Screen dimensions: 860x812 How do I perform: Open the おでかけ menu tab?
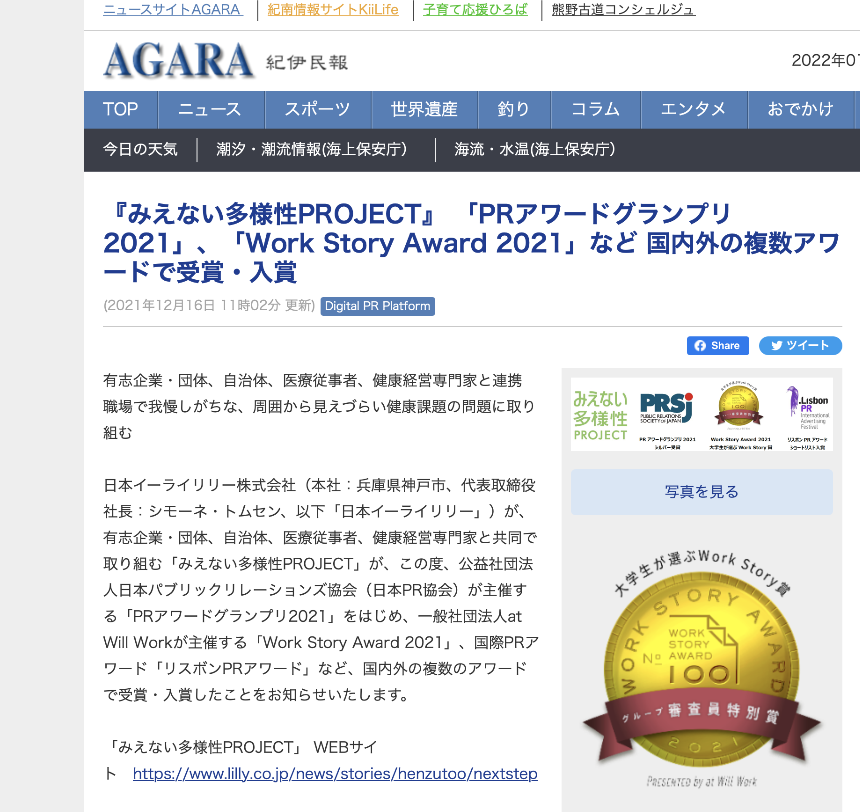tap(801, 110)
